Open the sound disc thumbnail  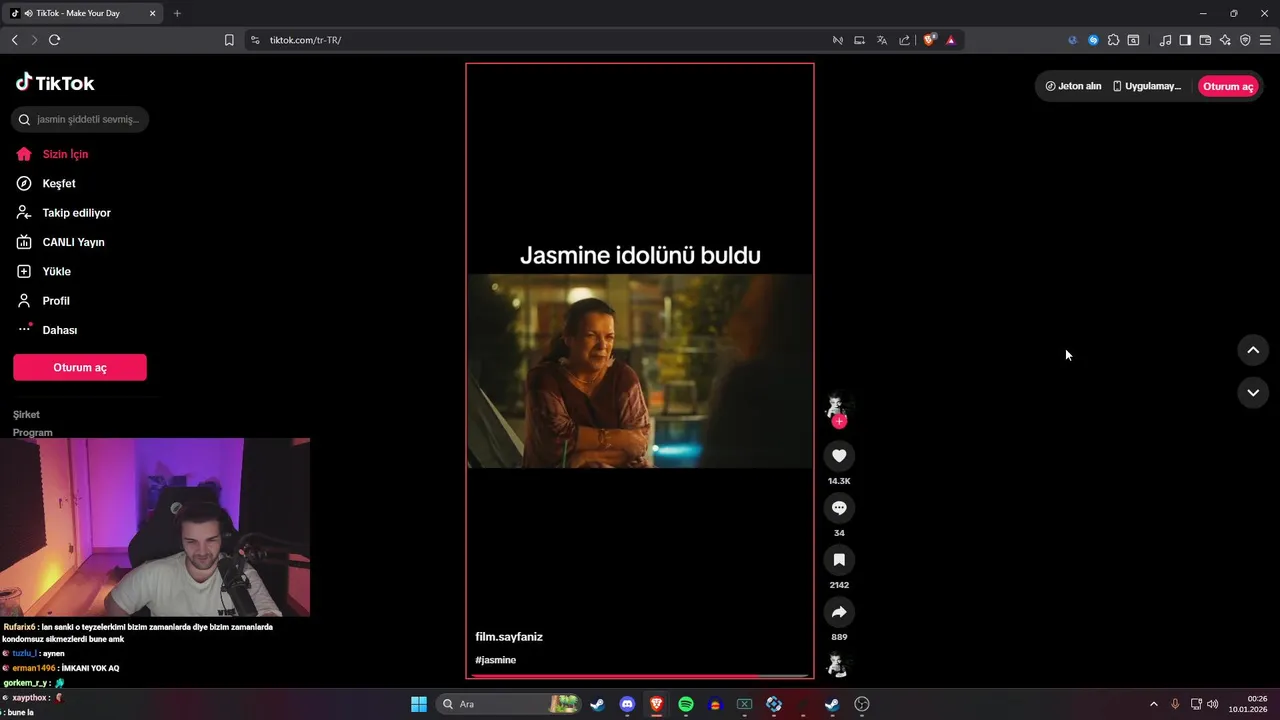(x=837, y=665)
